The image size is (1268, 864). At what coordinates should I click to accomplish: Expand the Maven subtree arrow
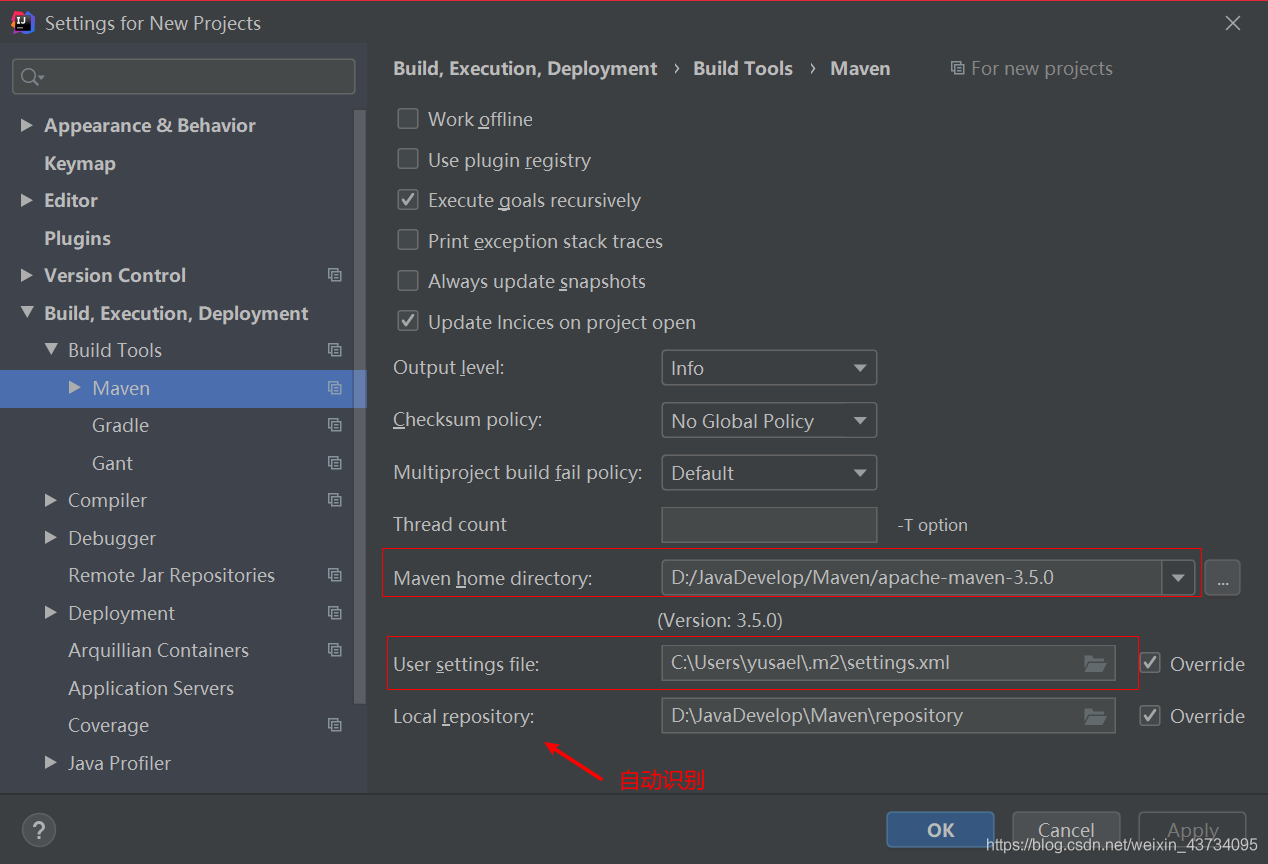75,388
